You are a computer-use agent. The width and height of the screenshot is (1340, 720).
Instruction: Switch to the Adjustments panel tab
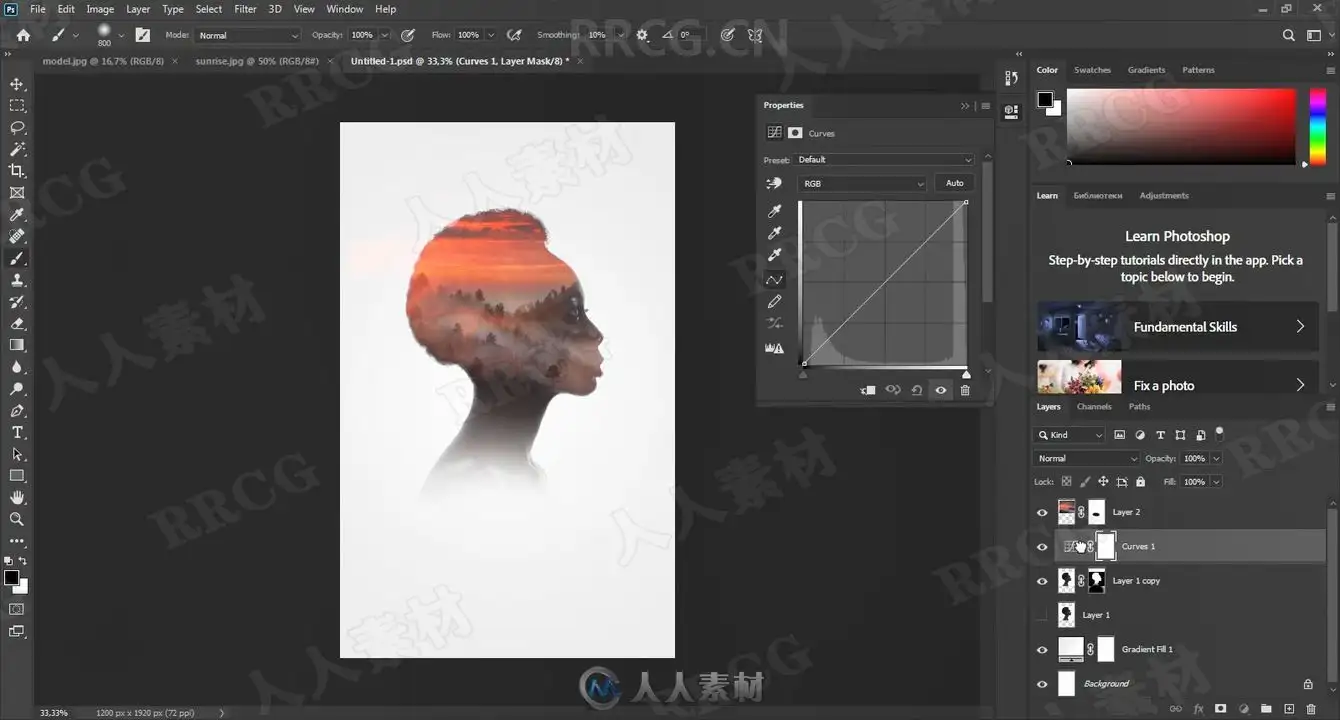pyautogui.click(x=1164, y=196)
